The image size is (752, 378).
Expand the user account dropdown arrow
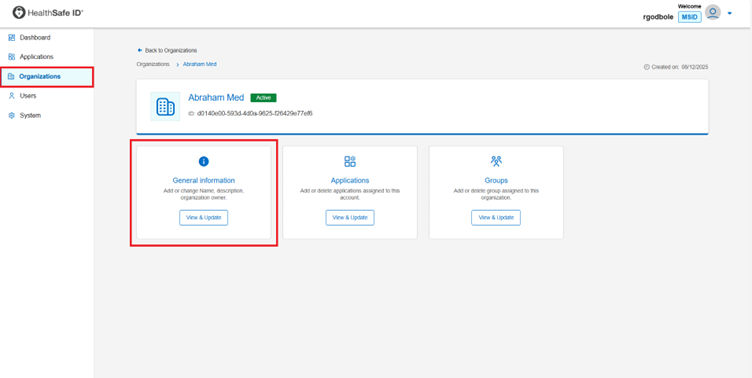[729, 13]
